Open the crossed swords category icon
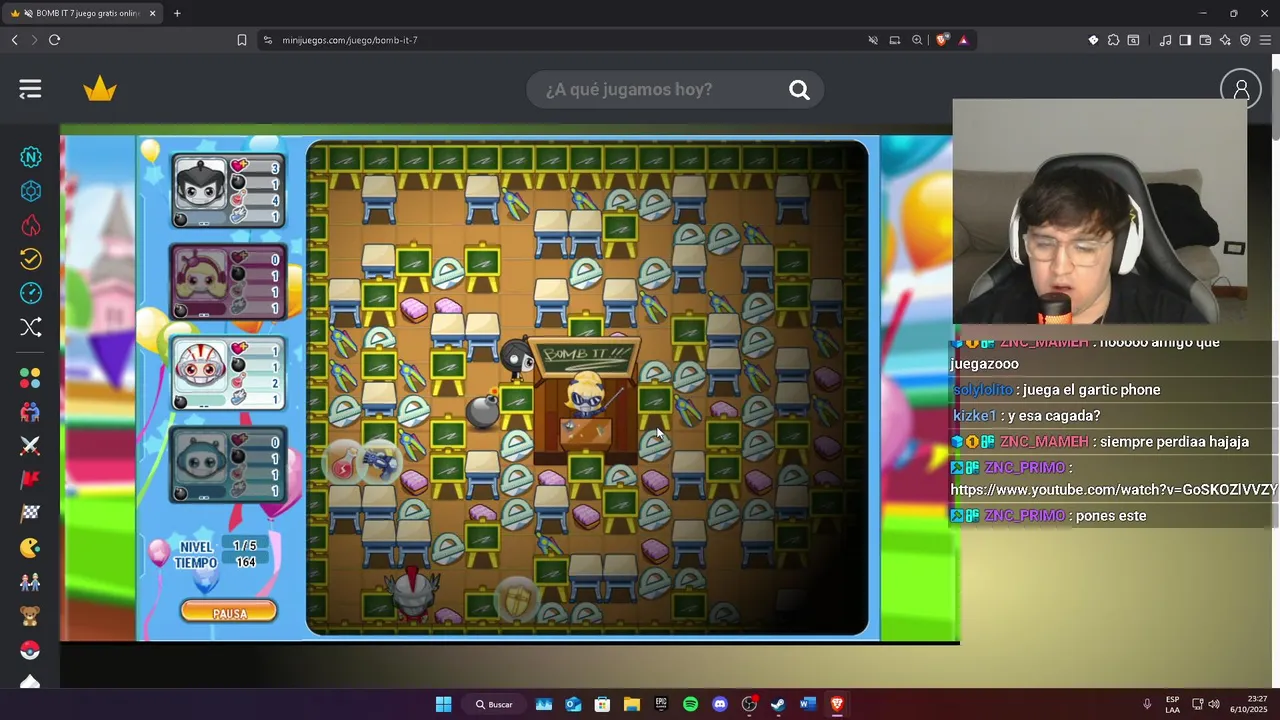Image resolution: width=1280 pixels, height=720 pixels. (30, 446)
